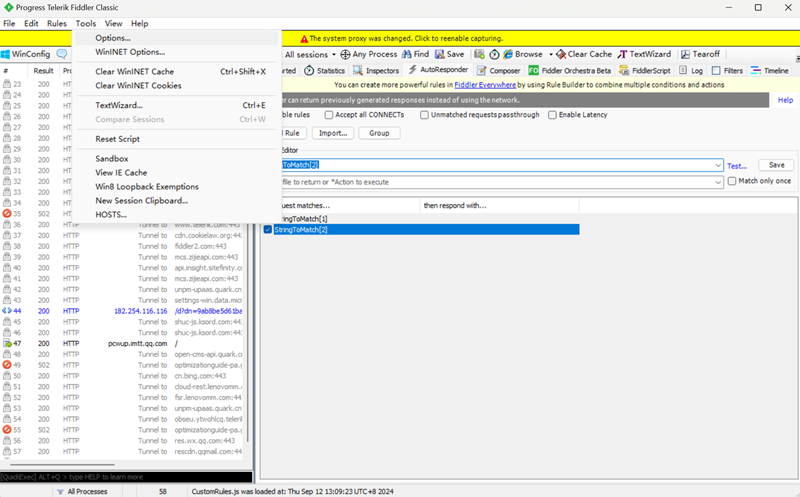Check the Enable Latency option
This screenshot has width=800, height=497.
(552, 115)
